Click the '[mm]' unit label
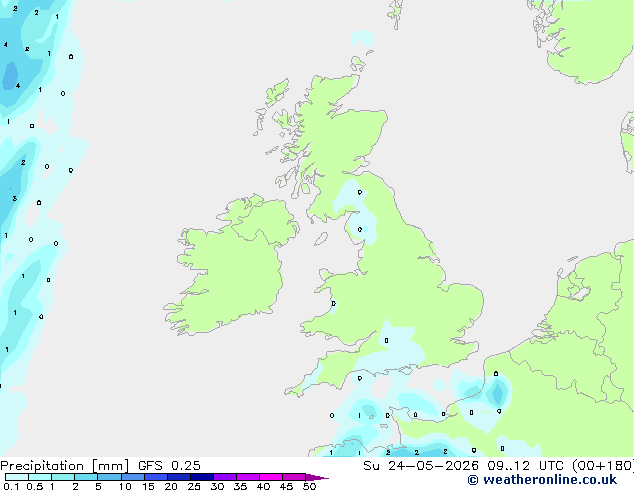The image size is (634, 490). [110, 466]
